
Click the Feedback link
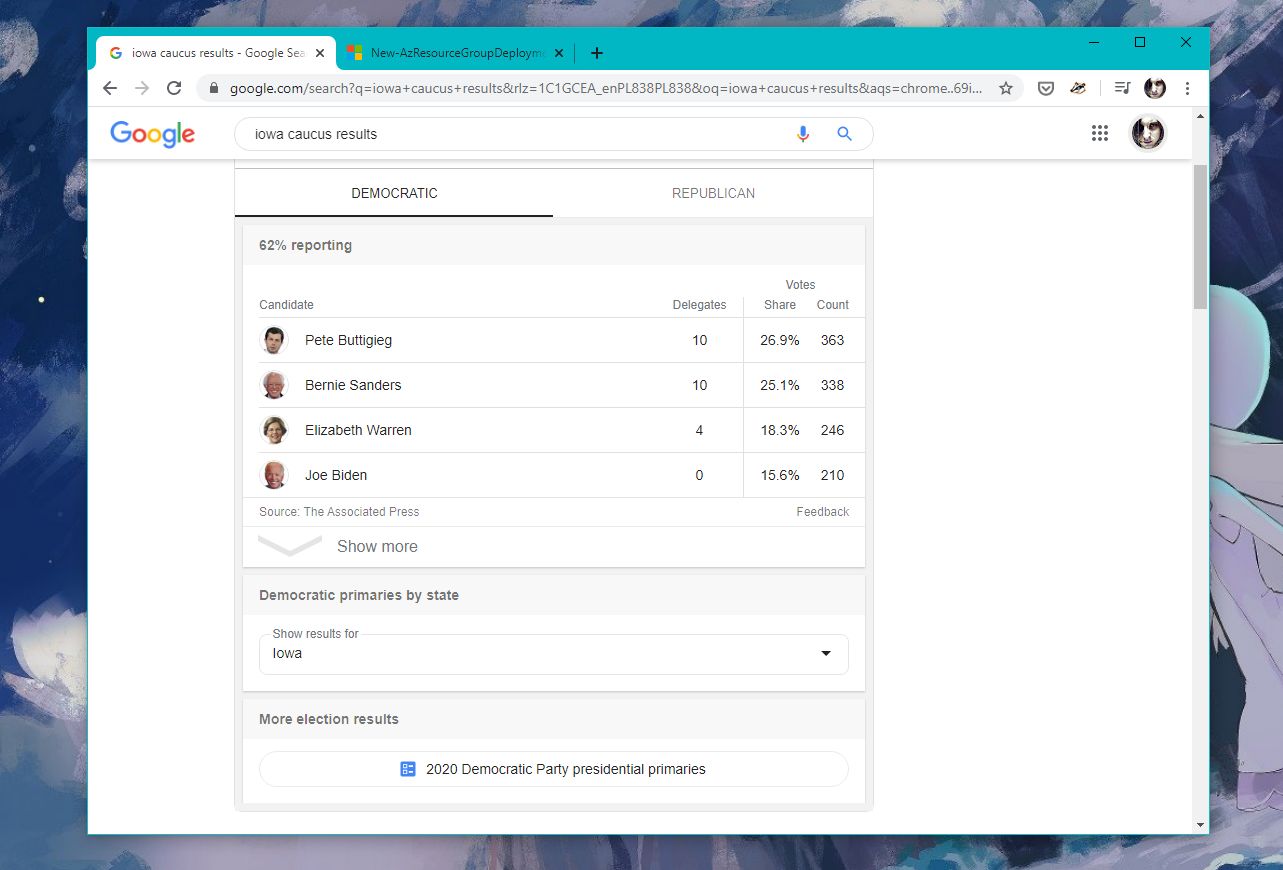tap(823, 512)
